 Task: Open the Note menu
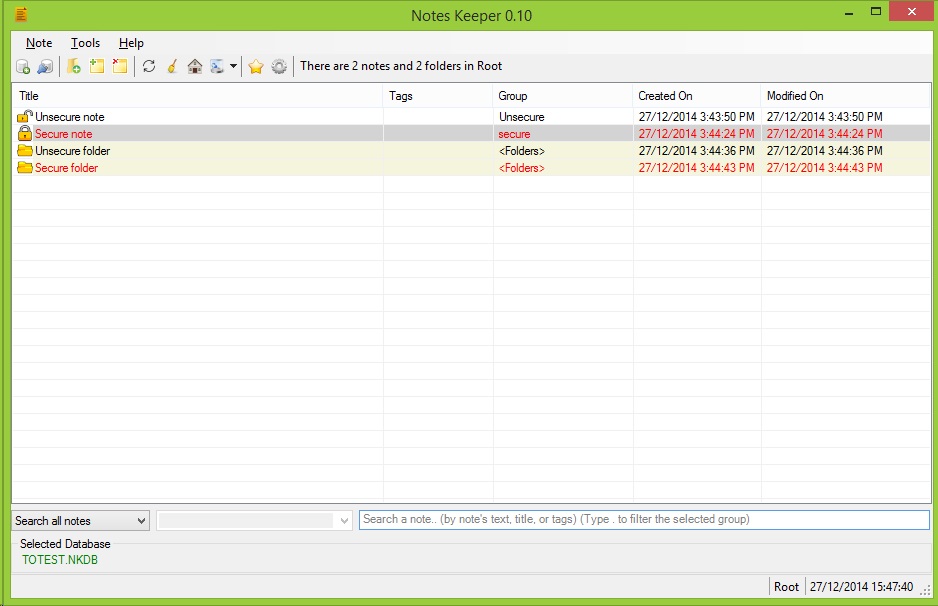click(39, 43)
